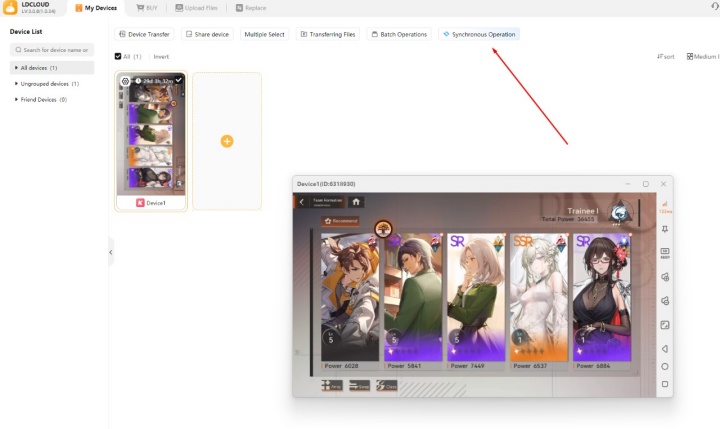Toggle the All devices checkbox
This screenshot has width=720, height=429.
[118, 56]
